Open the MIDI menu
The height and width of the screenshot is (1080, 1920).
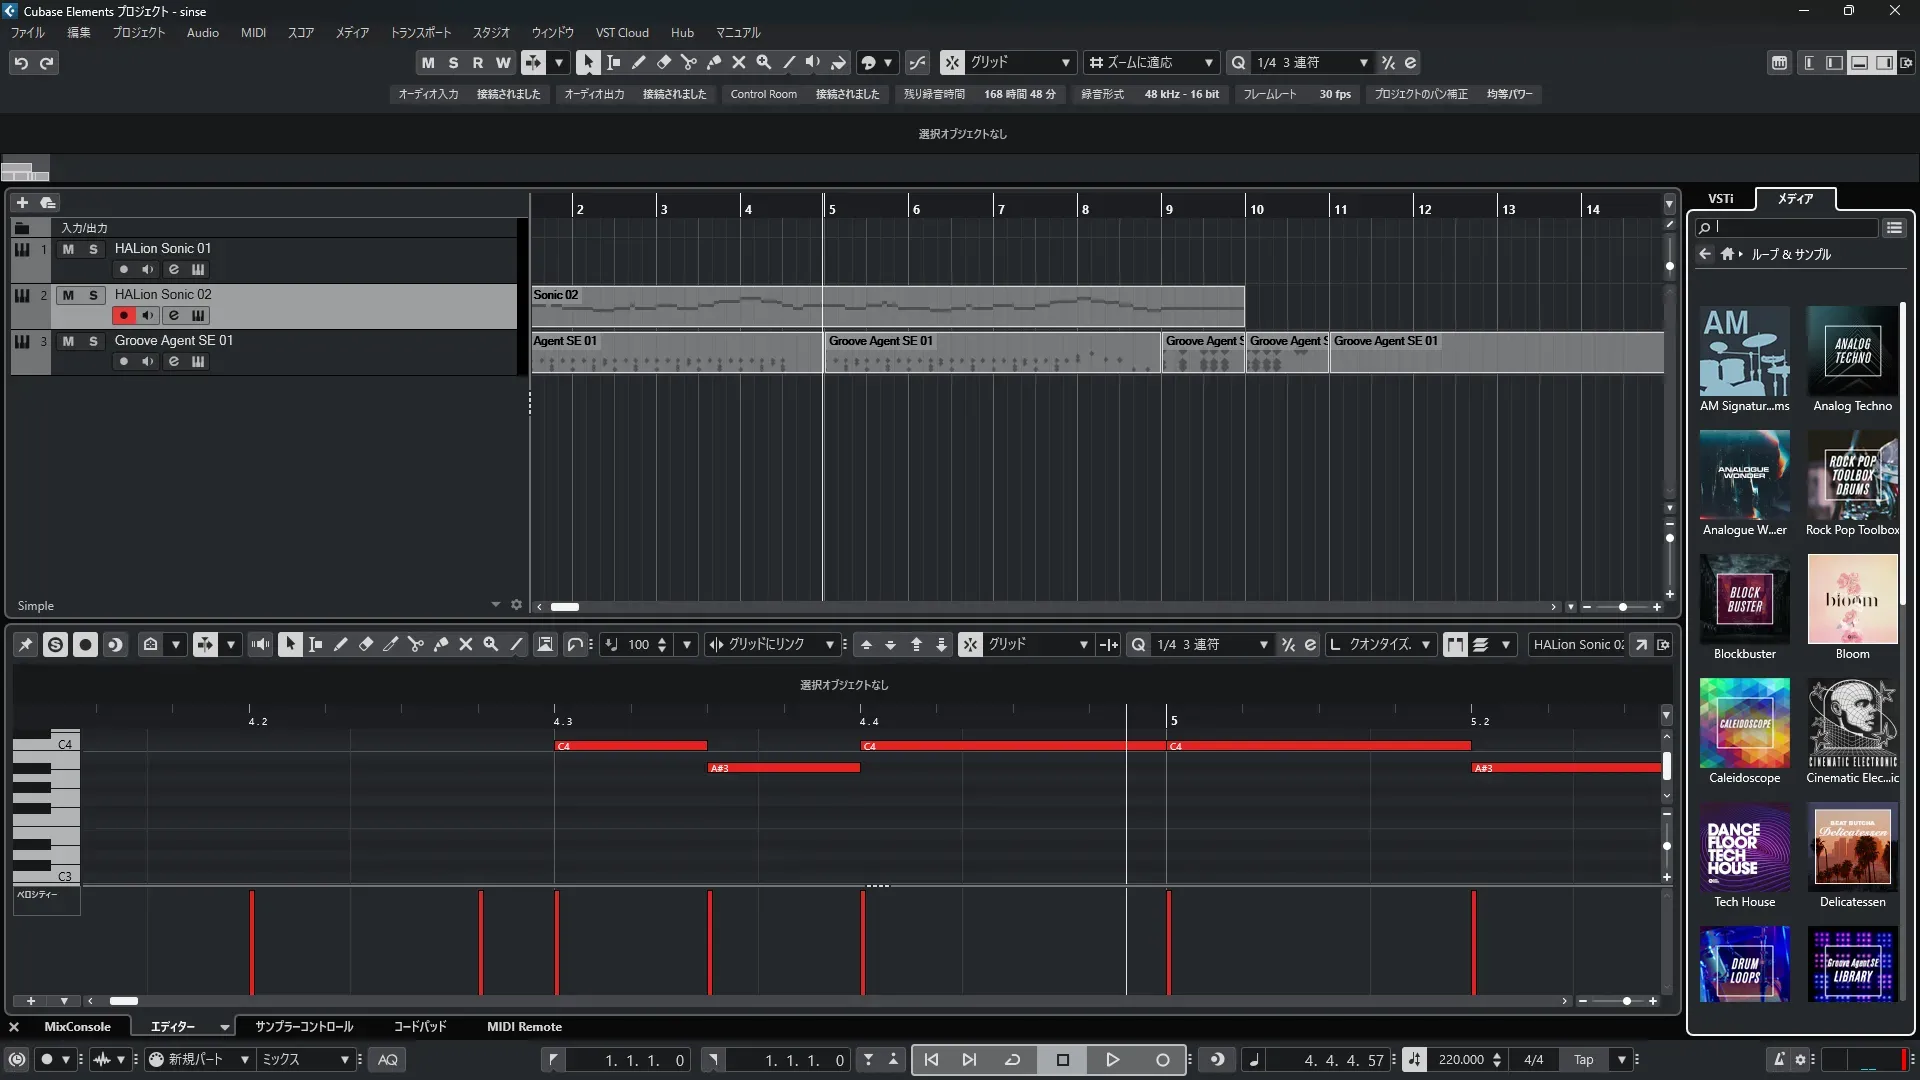pos(253,33)
